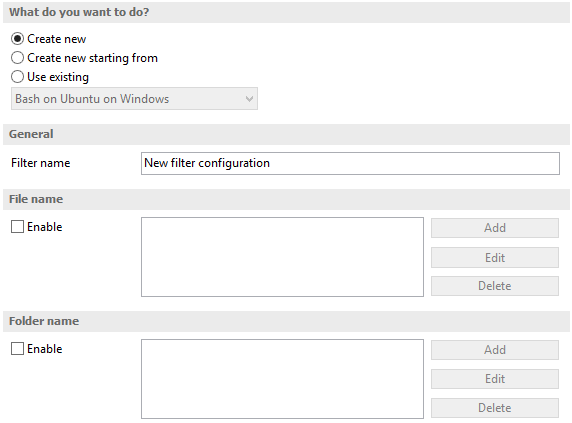The image size is (572, 423).
Task: Click the What do you want to do header
Action: (x=286, y=12)
